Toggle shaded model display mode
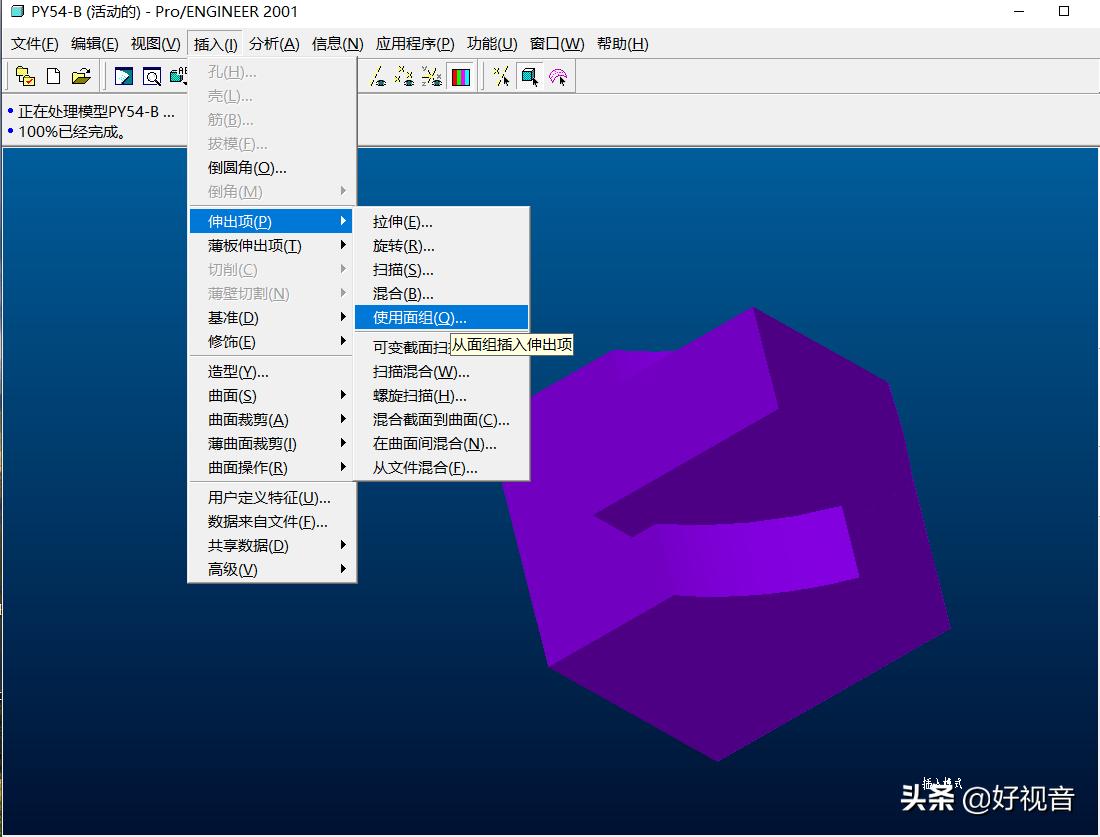 [530, 76]
